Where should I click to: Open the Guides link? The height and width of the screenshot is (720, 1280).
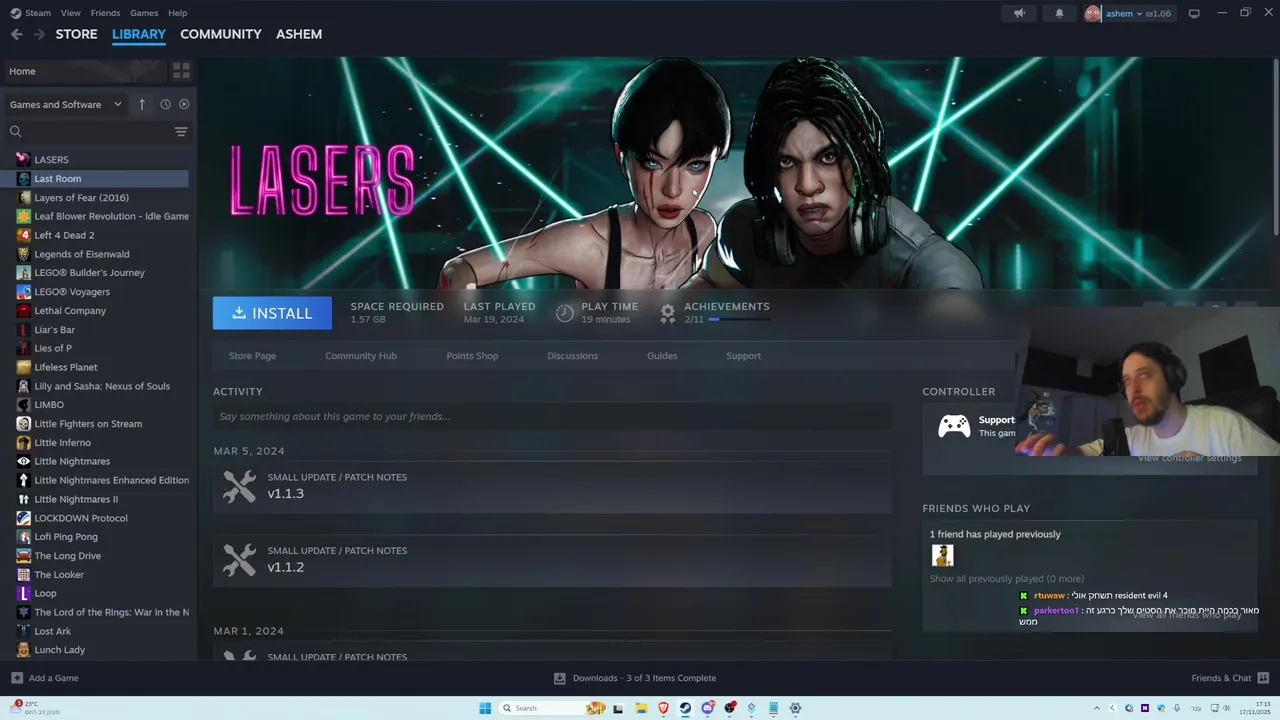(662, 356)
